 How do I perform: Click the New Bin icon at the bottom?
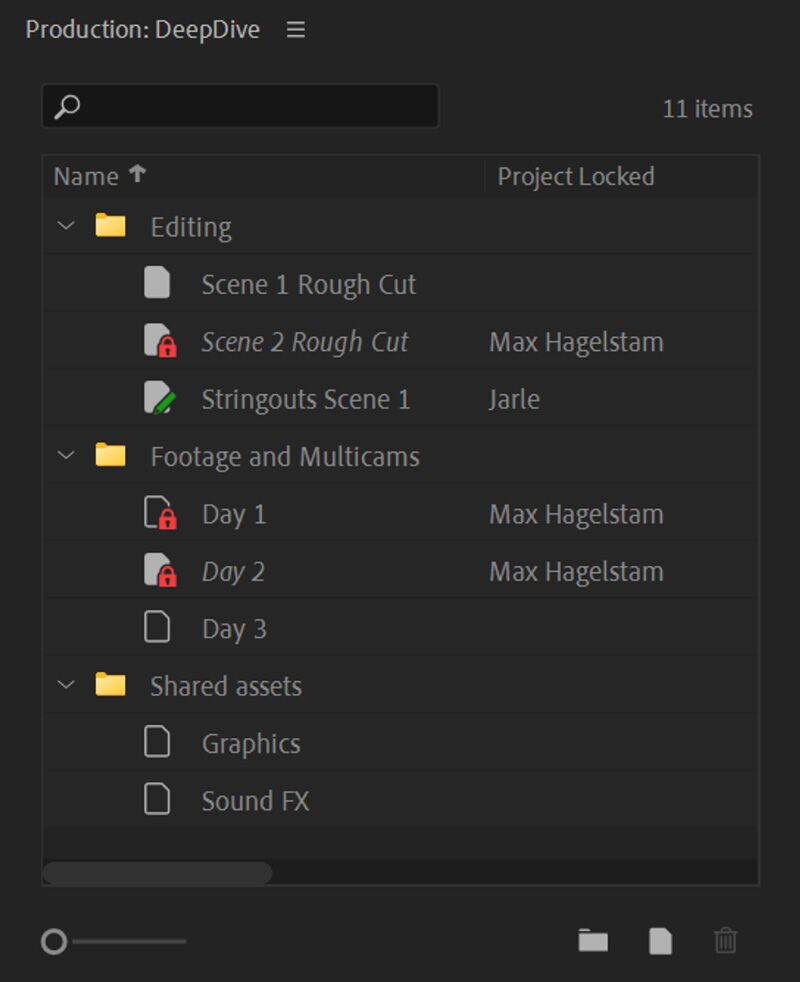[593, 941]
